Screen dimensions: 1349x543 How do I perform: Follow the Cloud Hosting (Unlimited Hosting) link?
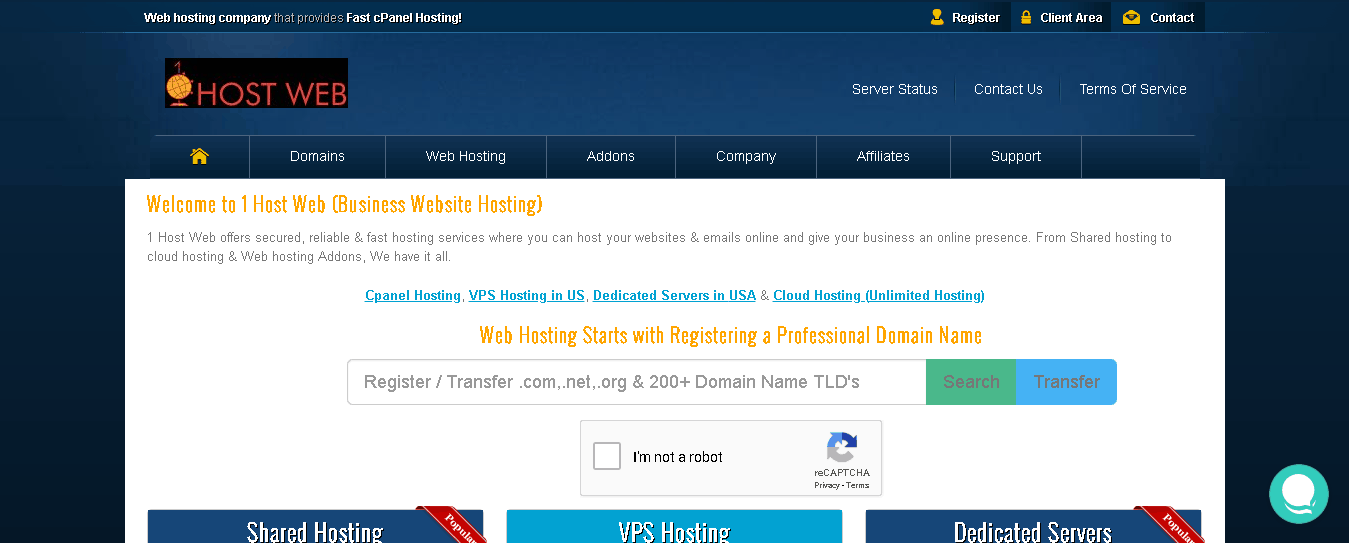[x=879, y=295]
